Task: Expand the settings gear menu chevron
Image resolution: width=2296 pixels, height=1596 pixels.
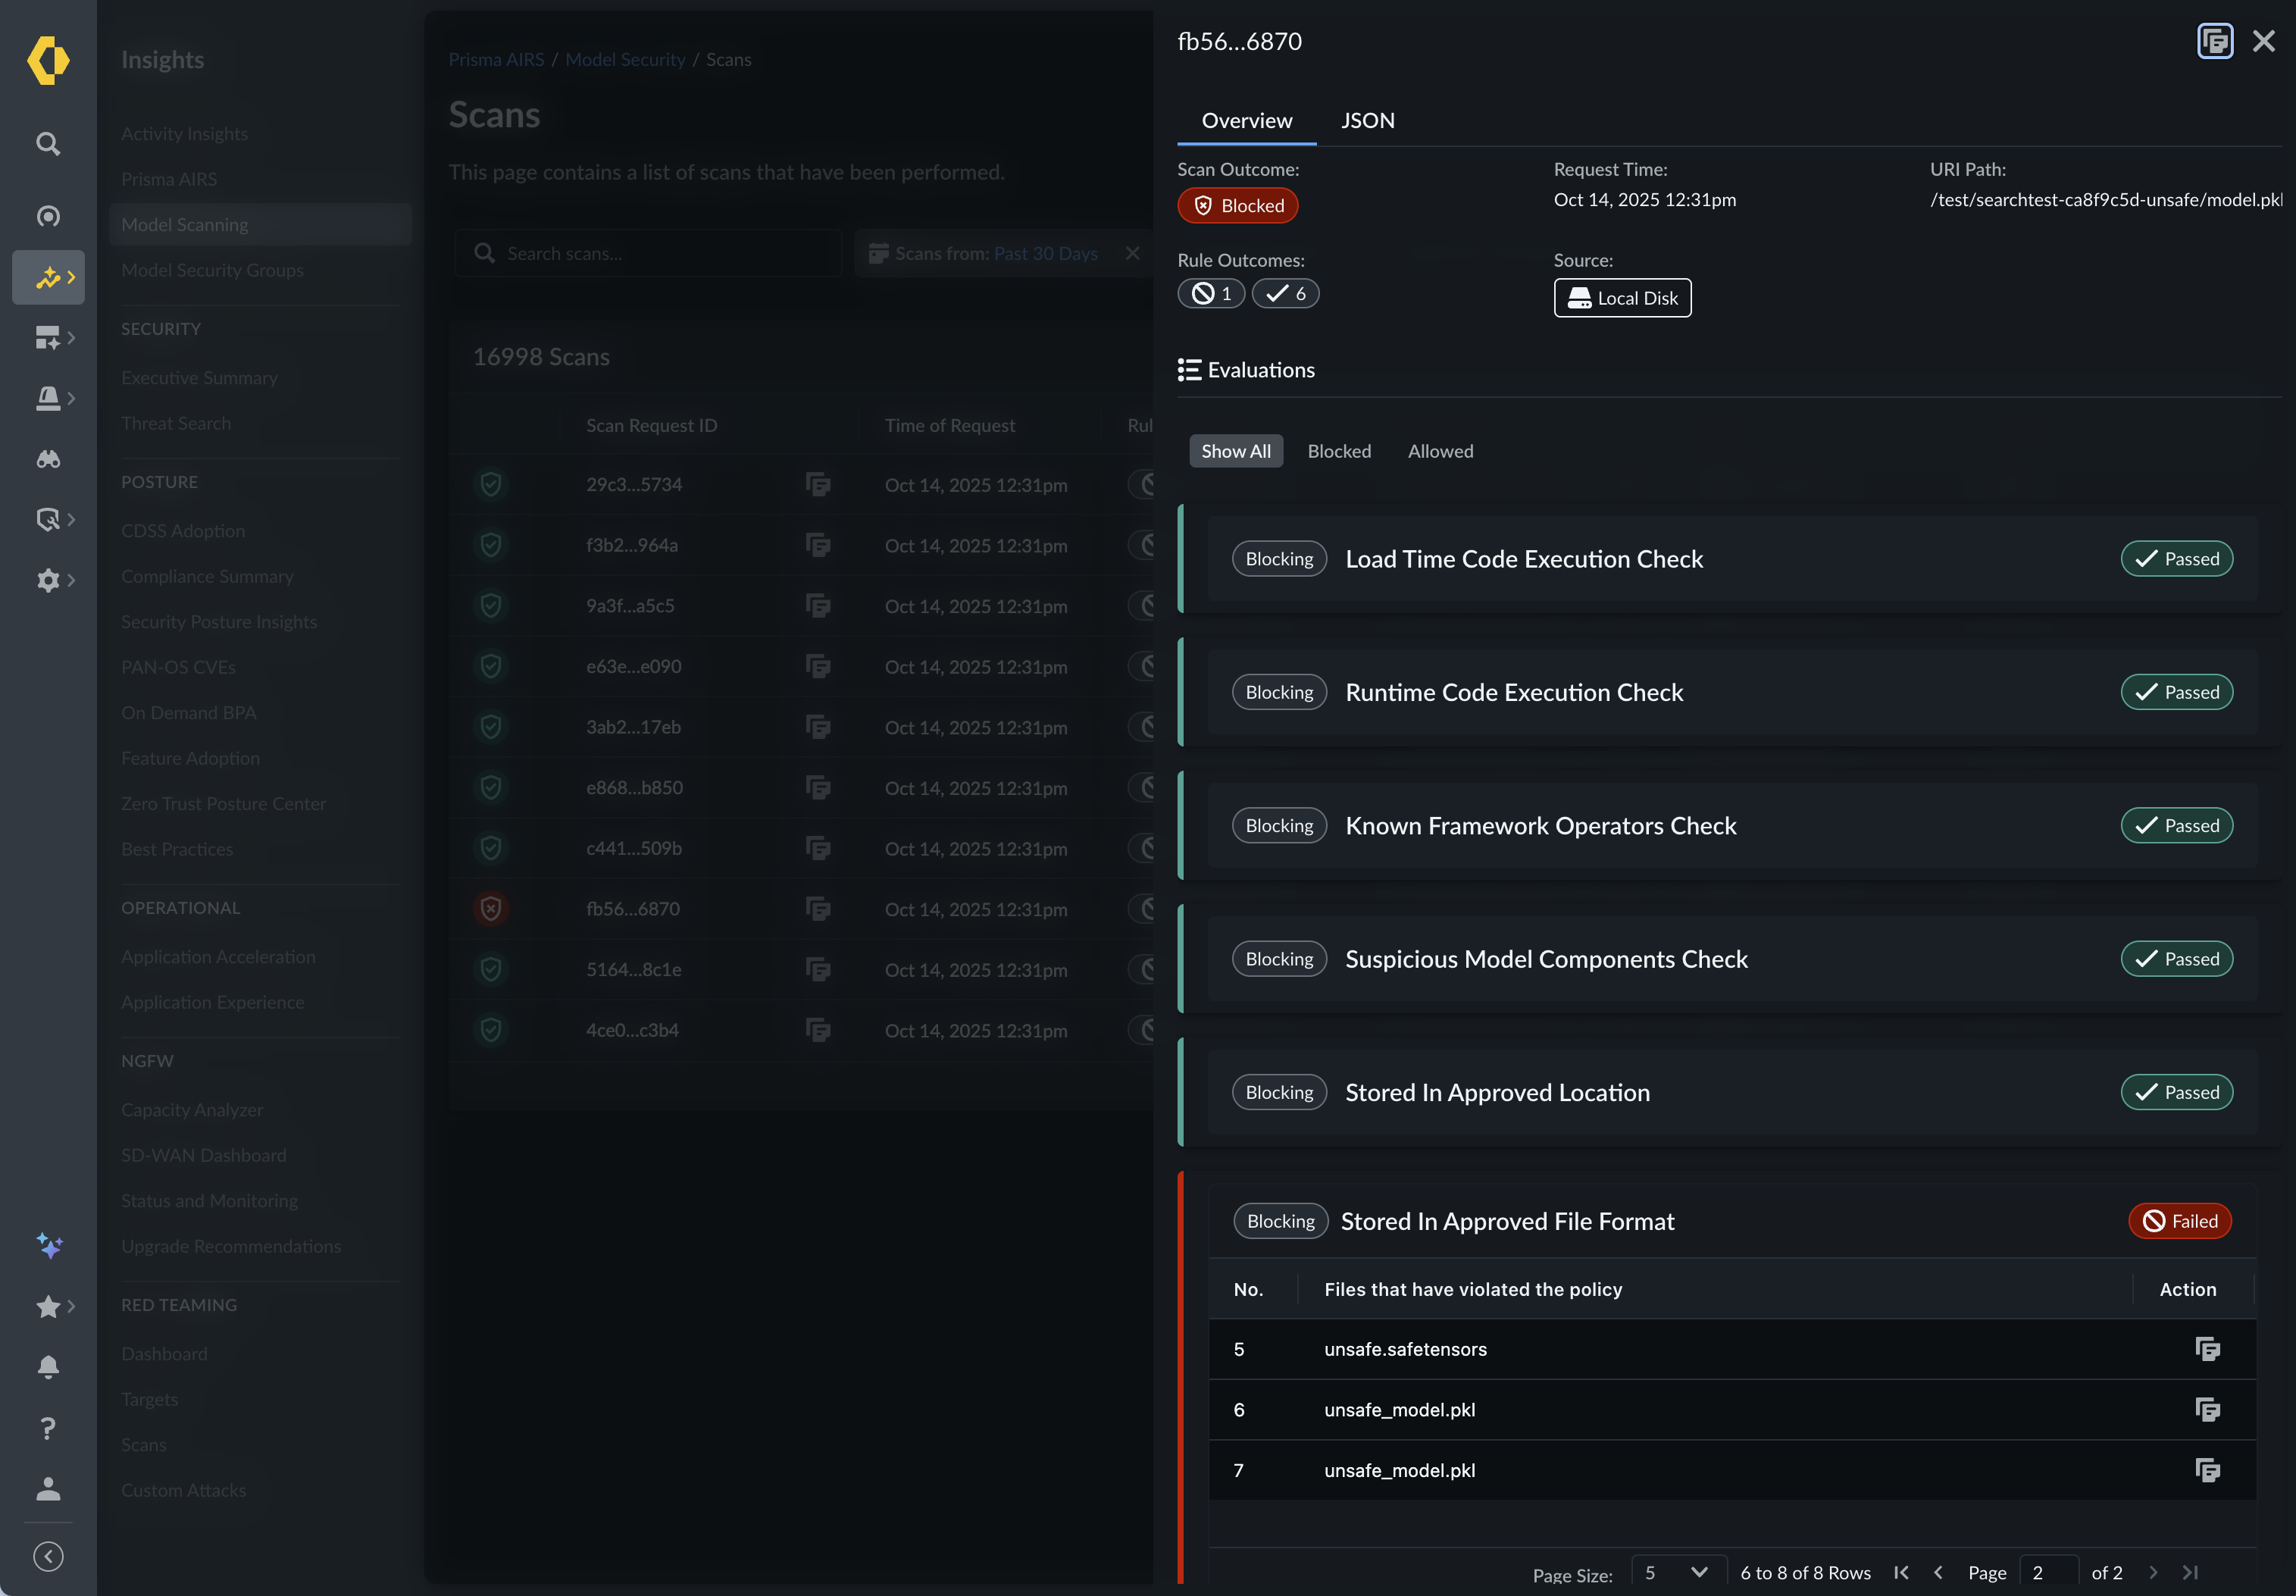Action: (x=71, y=580)
